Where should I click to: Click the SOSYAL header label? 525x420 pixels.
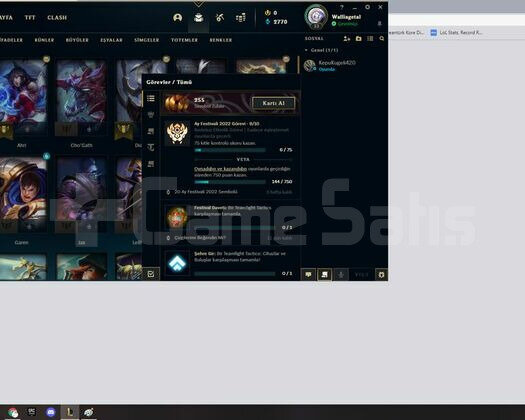click(314, 39)
